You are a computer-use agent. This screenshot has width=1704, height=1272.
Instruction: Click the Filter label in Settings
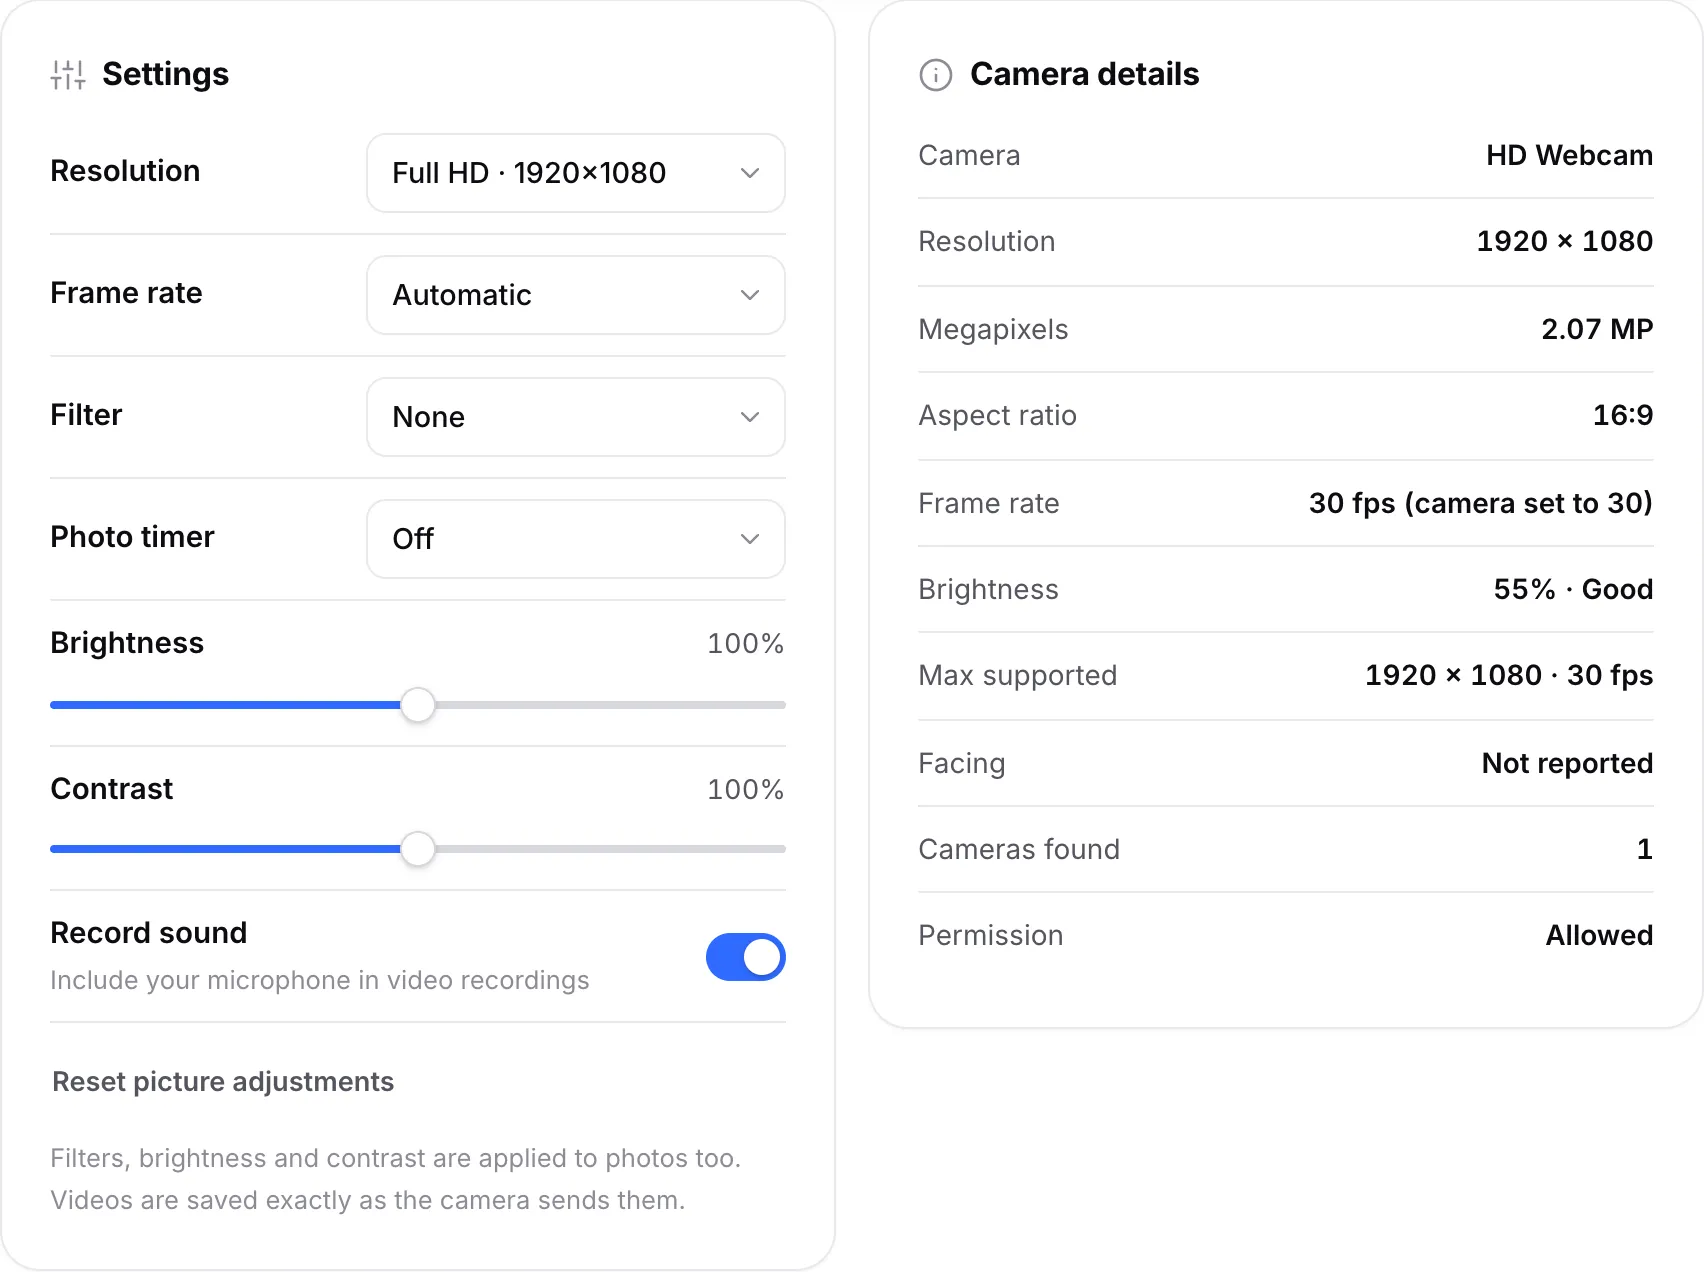pyautogui.click(x=87, y=415)
